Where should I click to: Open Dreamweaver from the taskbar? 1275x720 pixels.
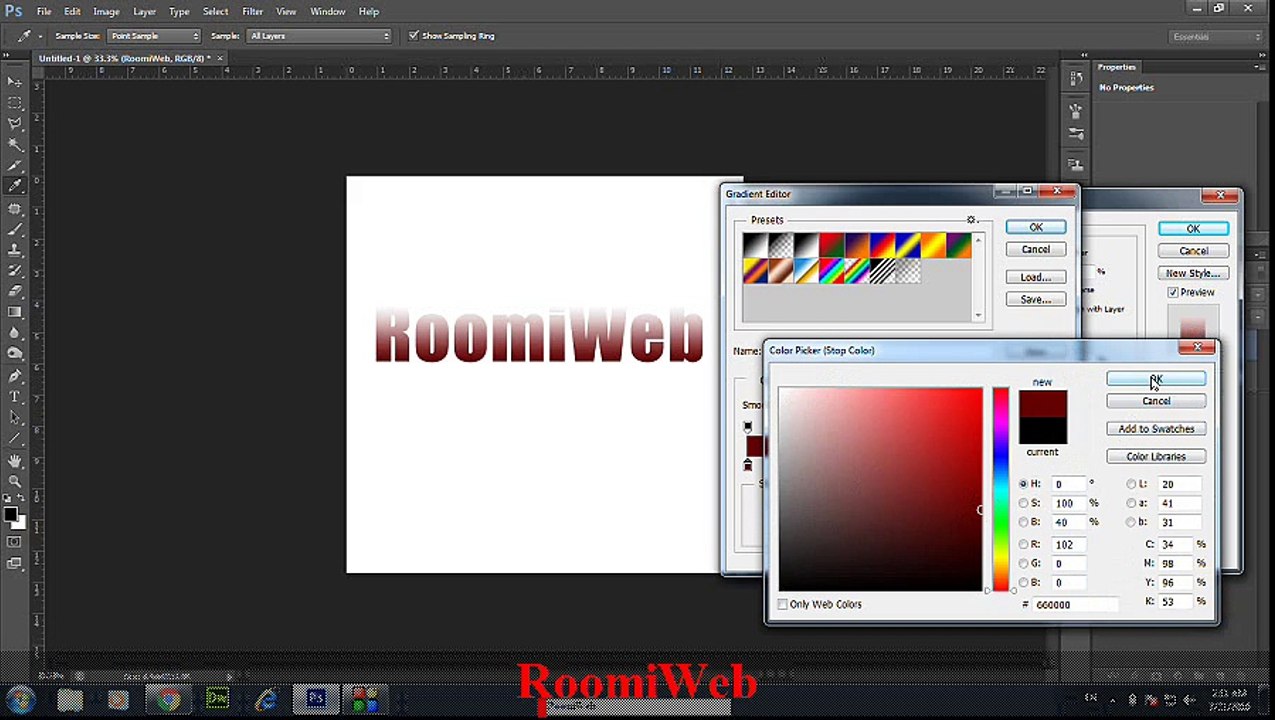pos(217,700)
